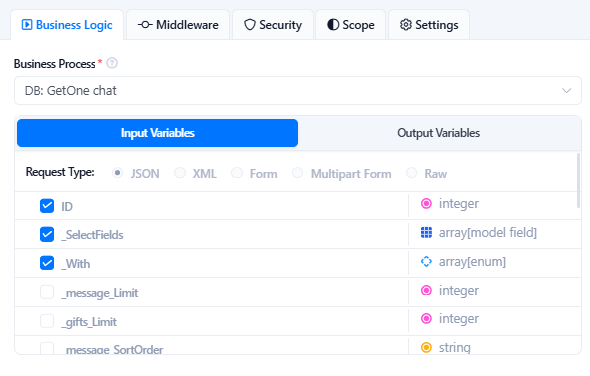Click the integer icon in _gifts_Limit row
The image size is (590, 376).
point(426,318)
